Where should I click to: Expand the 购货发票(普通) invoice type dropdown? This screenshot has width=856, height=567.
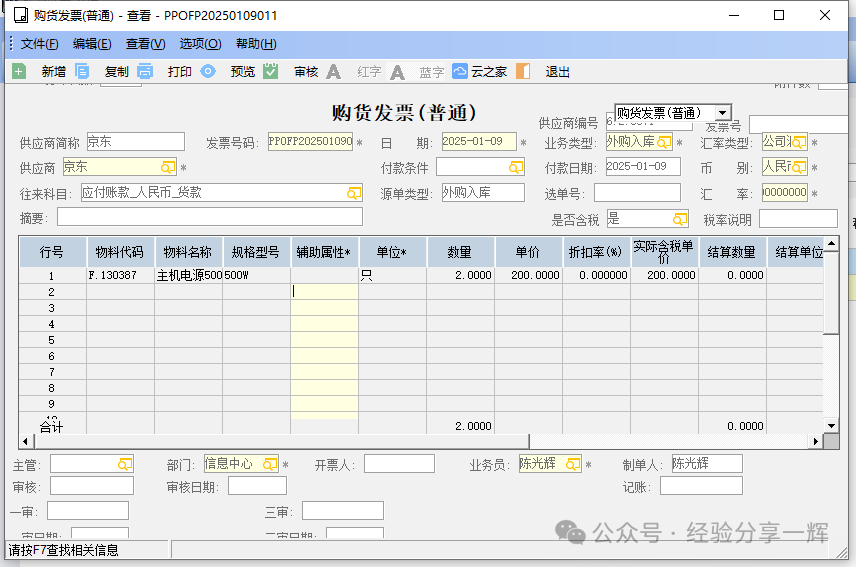722,113
